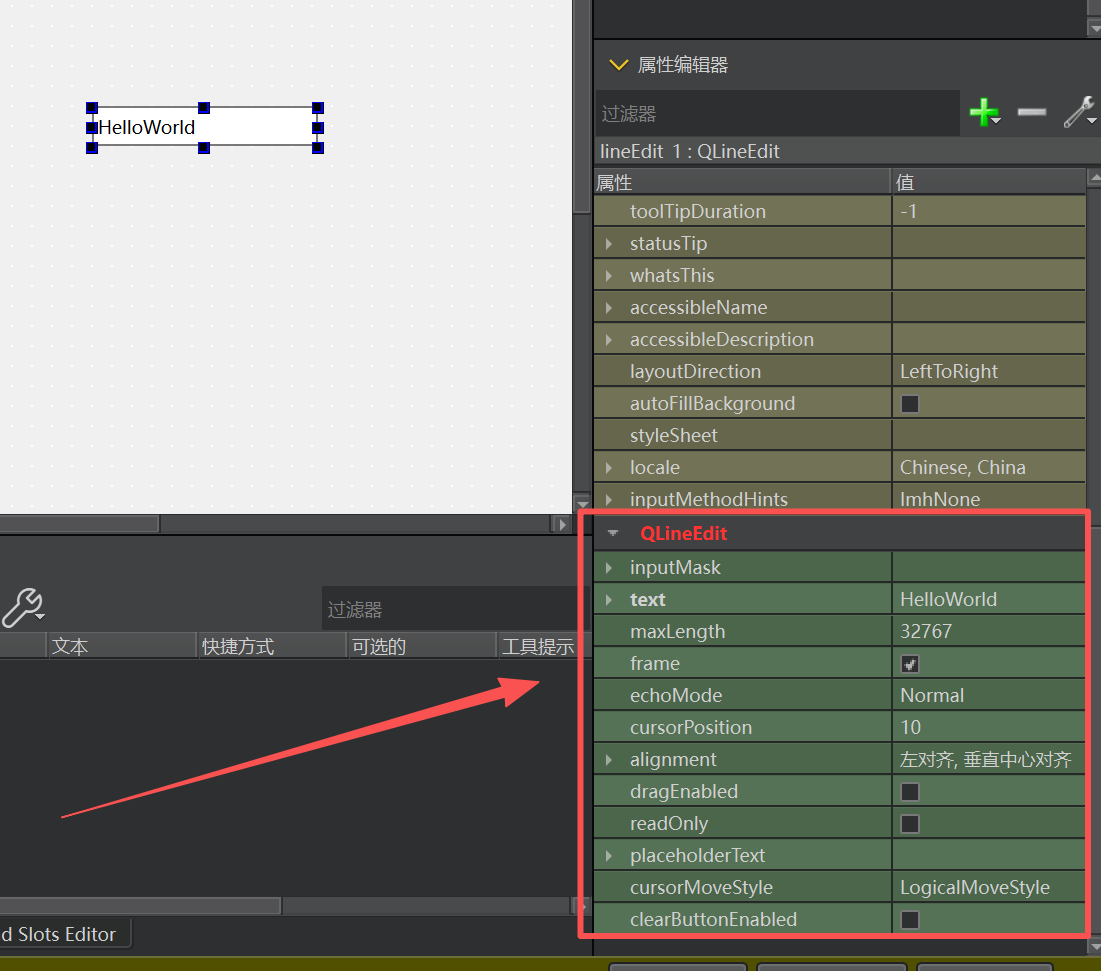Screen dimensions: 1101x971
Task: Click the maxLength value 32767
Action: pos(989,631)
